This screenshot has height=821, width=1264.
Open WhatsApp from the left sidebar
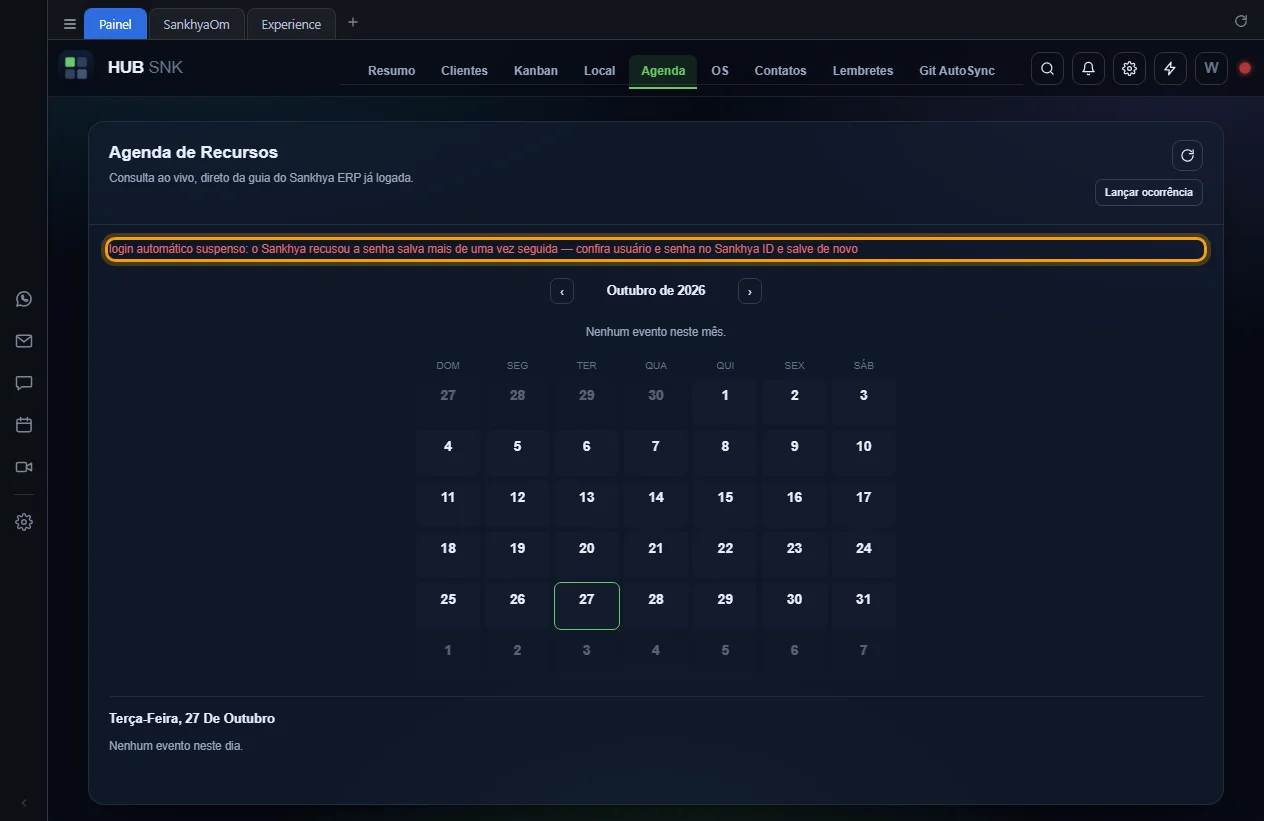coord(24,299)
